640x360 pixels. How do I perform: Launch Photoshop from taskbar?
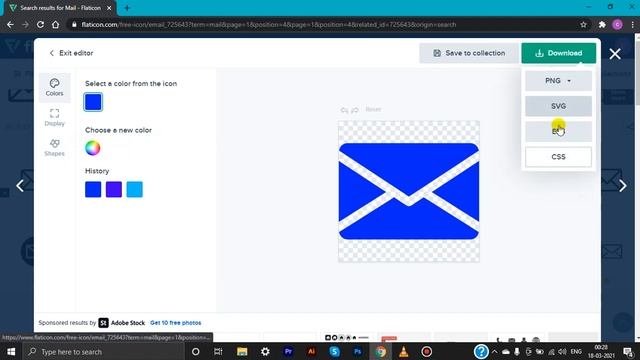[358, 351]
